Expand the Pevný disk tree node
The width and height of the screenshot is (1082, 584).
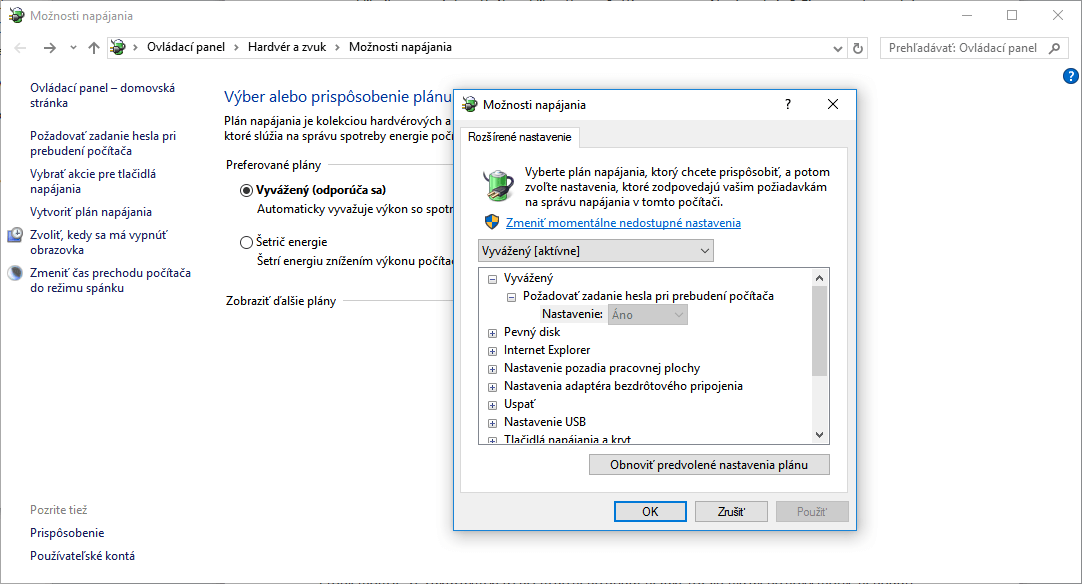tap(492, 333)
